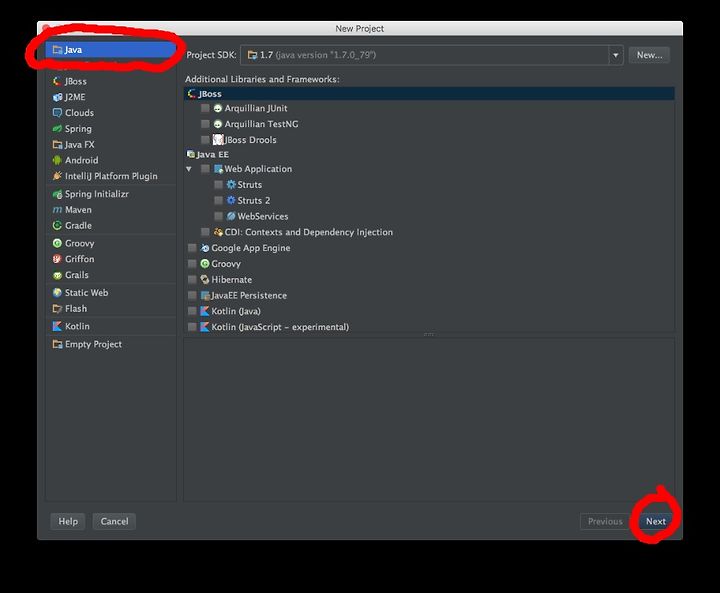The height and width of the screenshot is (593, 720).
Task: Enable Kotlin (JavaScript - experimental) checkbox
Action: [x=192, y=327]
